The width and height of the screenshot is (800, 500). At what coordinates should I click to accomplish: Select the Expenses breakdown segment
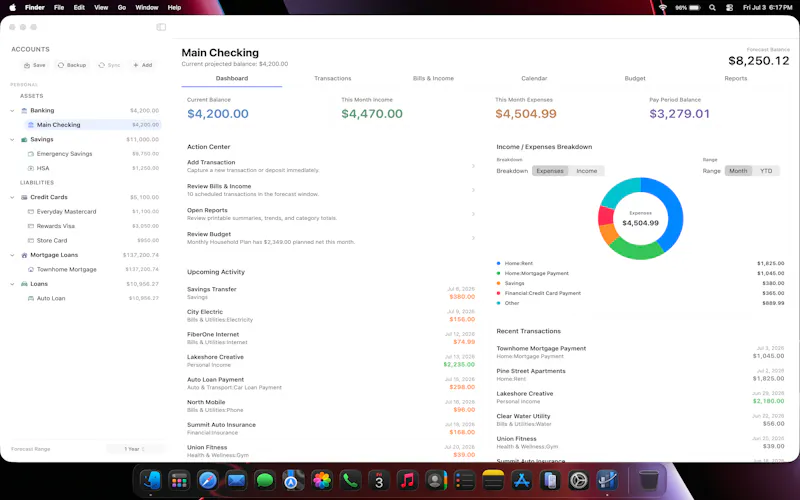550,171
